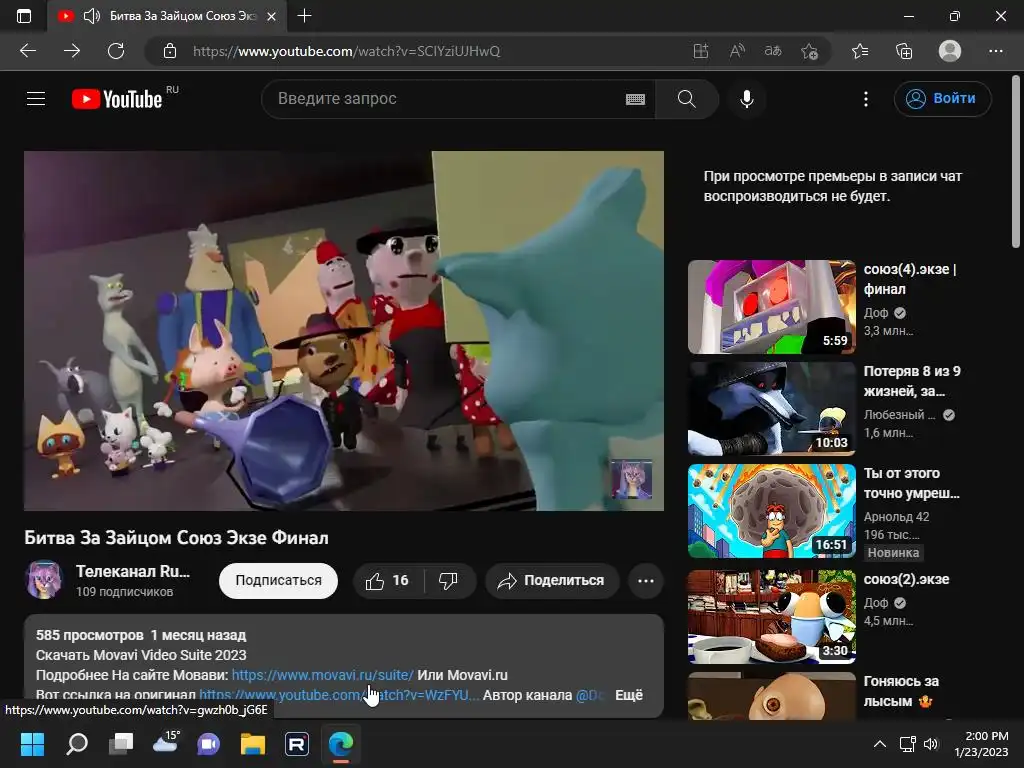Screen dimensions: 1024x768
Task: Open Арнольд 42 channel name
Action: [896, 517]
